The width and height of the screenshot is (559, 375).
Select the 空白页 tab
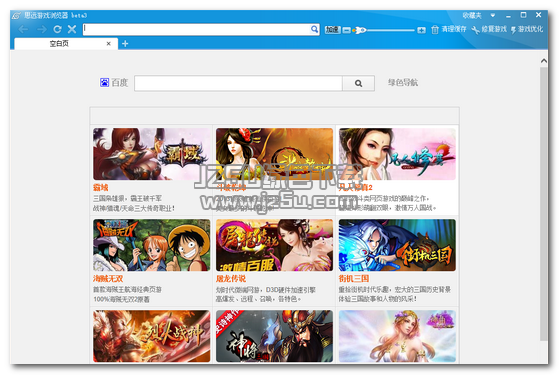66,44
